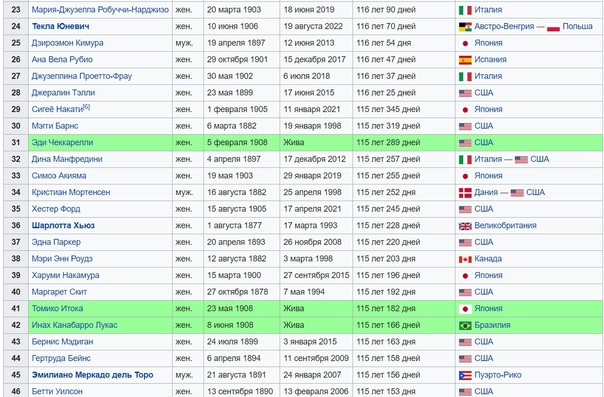
Task: Open Бразилия country link
Action: [x=492, y=325]
